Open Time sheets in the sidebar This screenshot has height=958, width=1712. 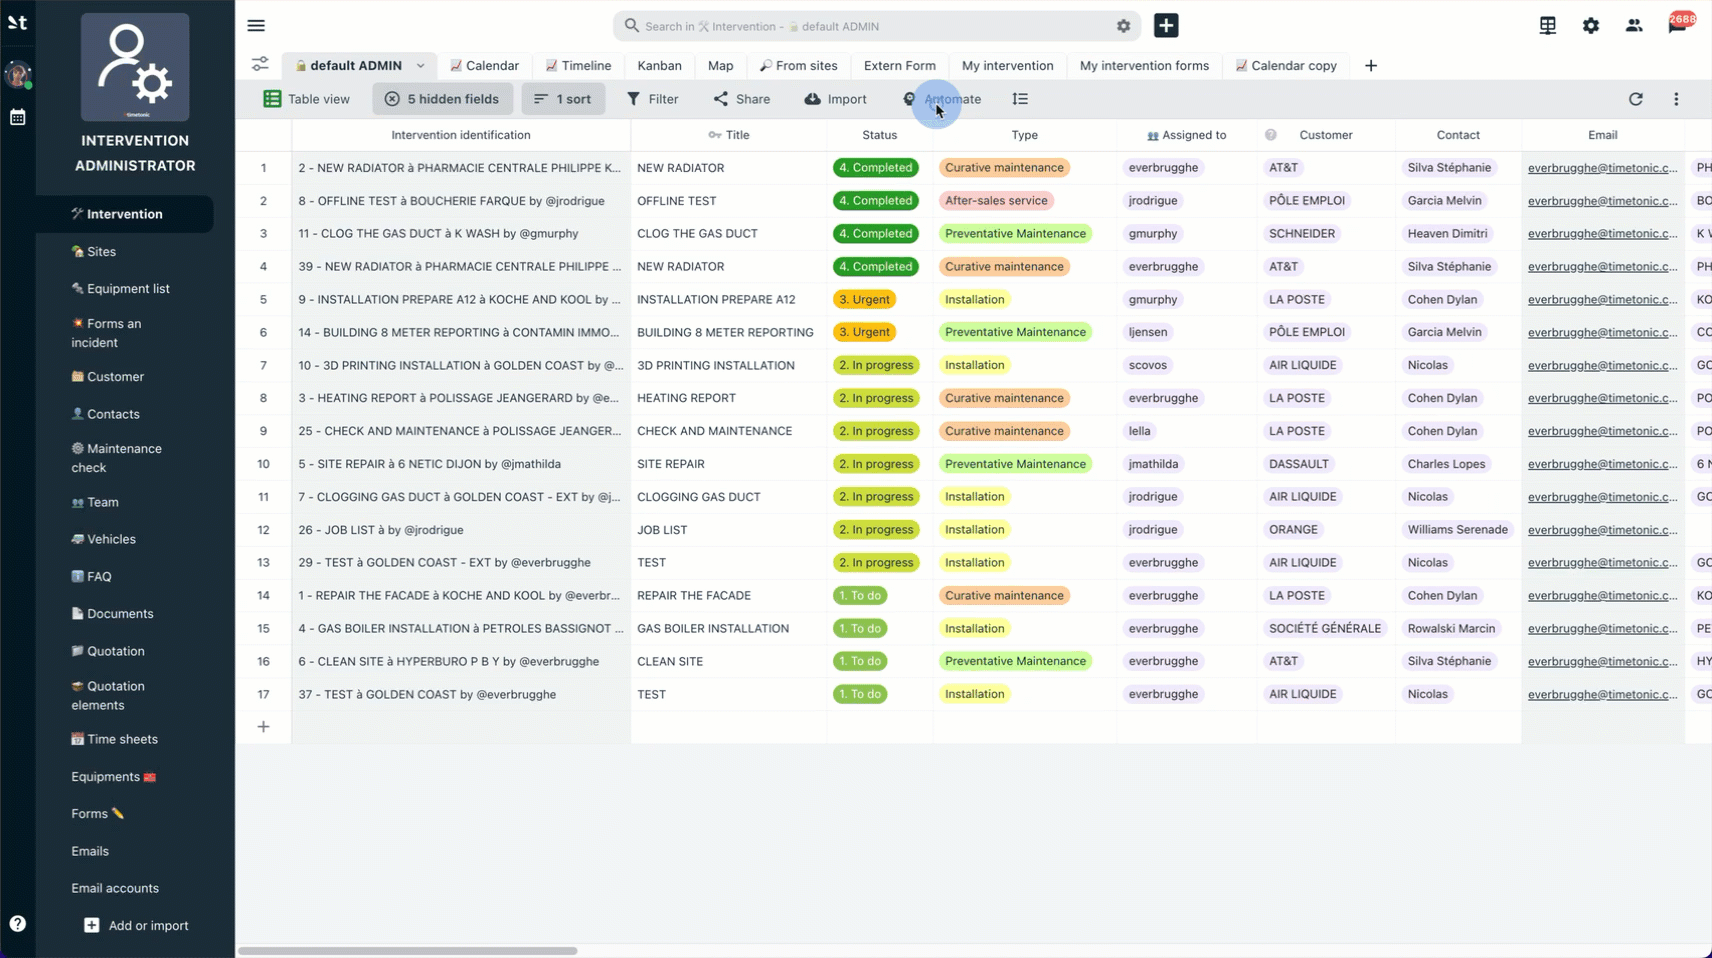(114, 740)
